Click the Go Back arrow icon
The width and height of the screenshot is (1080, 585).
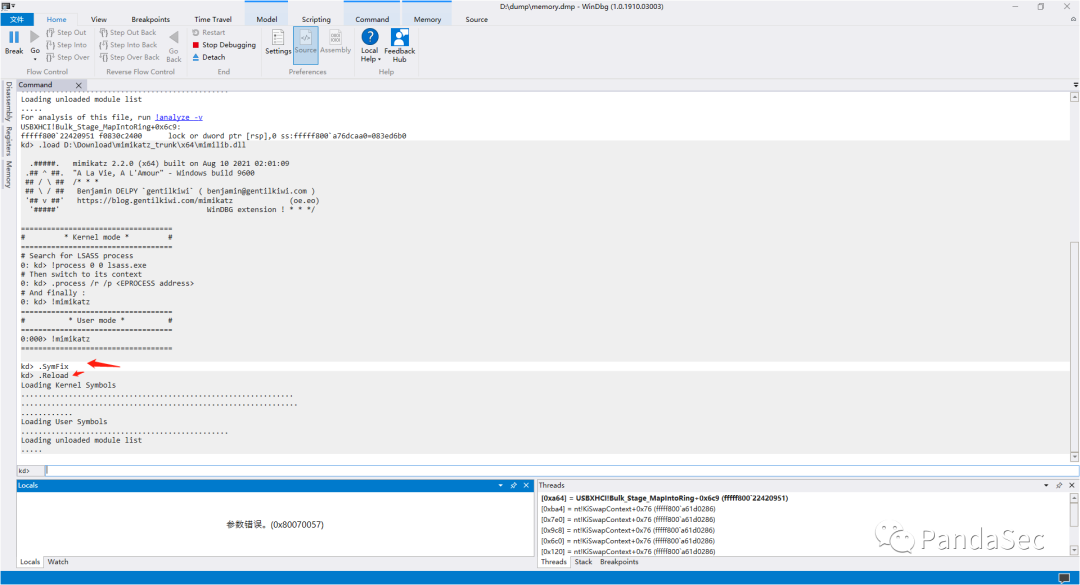coord(174,37)
